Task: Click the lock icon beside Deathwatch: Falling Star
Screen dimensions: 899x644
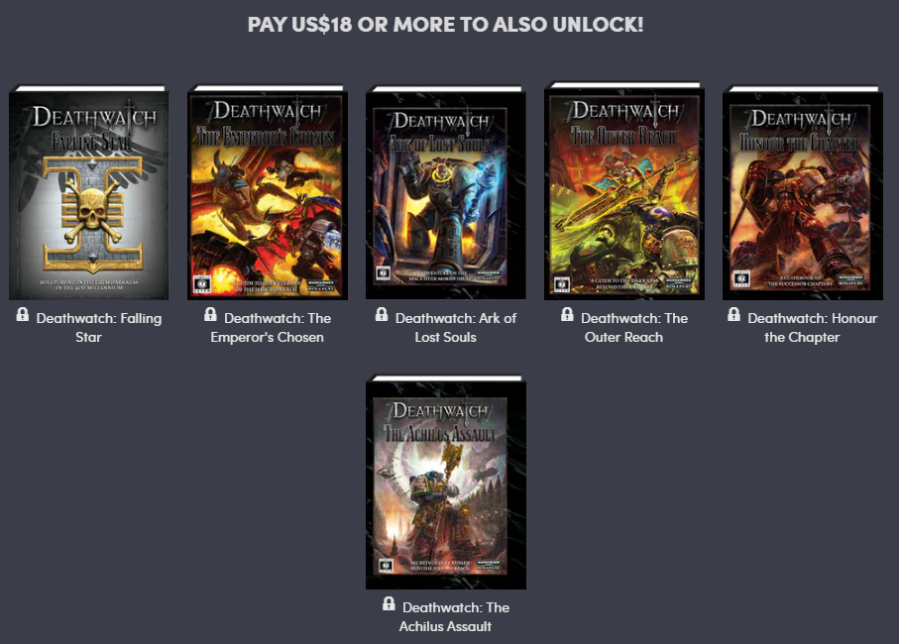Action: [x=22, y=314]
